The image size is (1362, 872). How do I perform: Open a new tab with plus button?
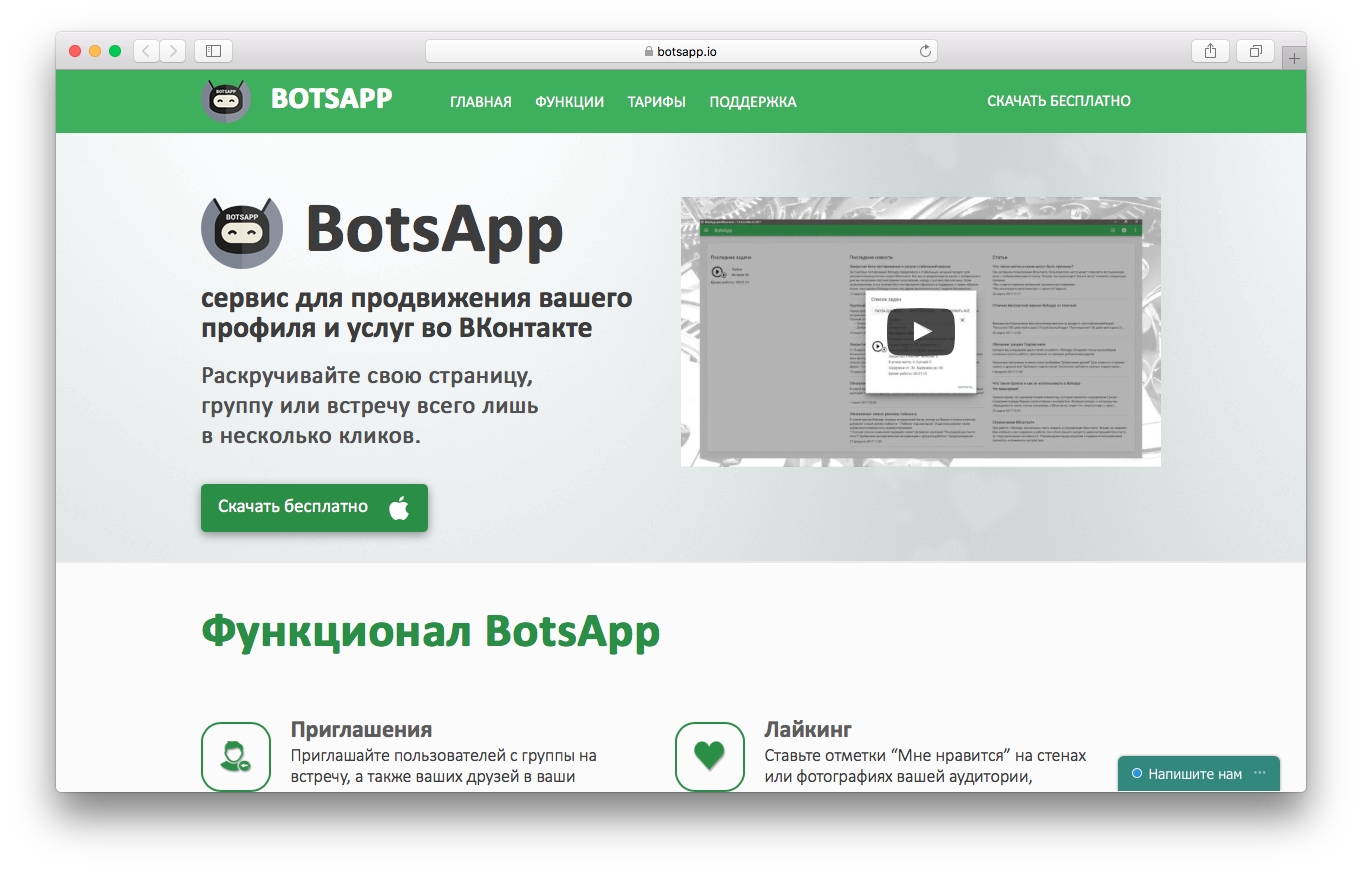[1294, 59]
